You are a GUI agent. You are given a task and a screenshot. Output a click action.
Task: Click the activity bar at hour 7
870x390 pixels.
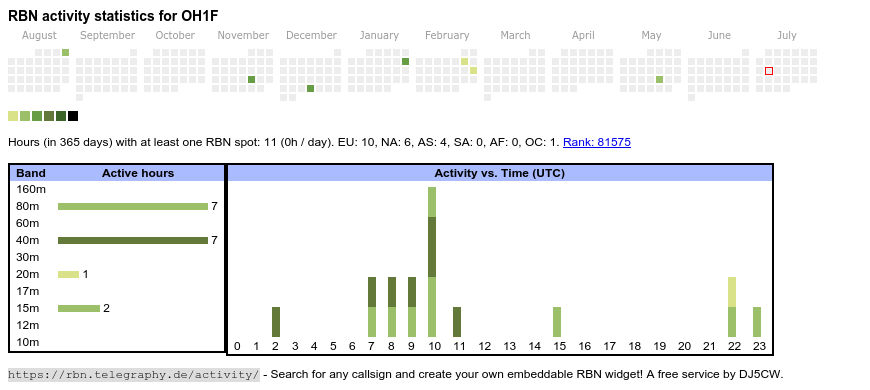372,307
